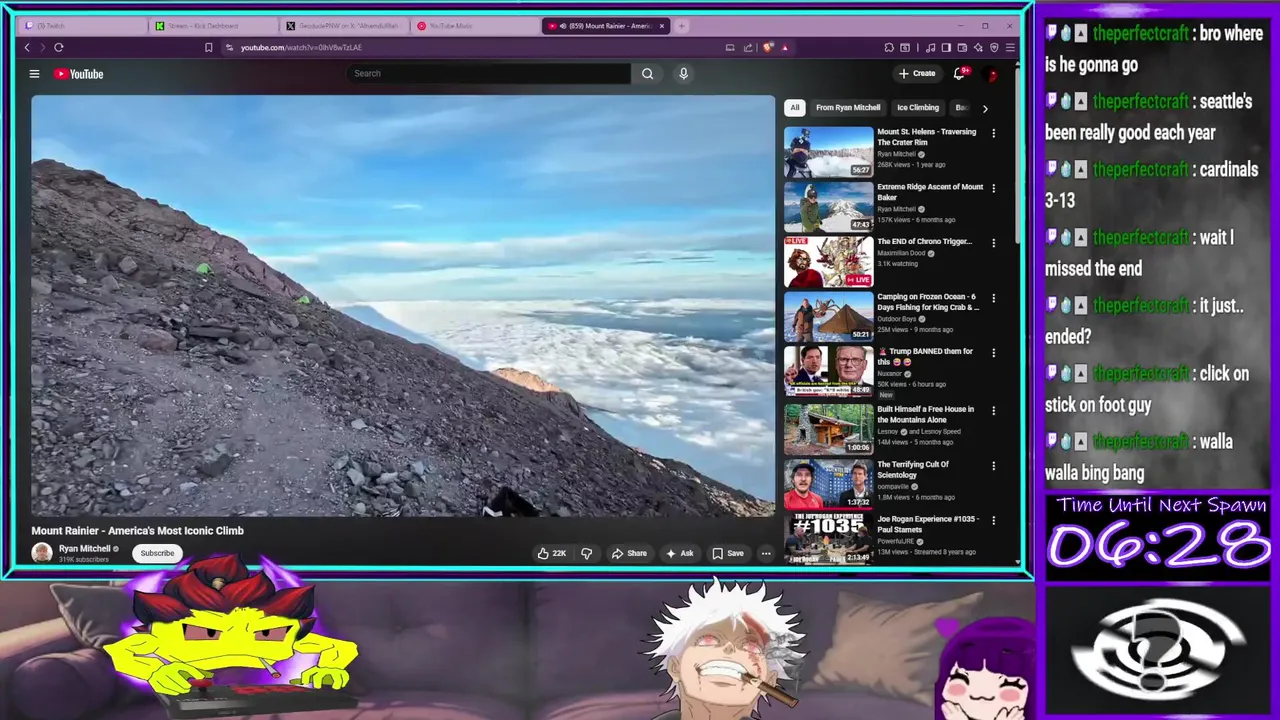Switch to the YouTube Music tab

(x=475, y=26)
